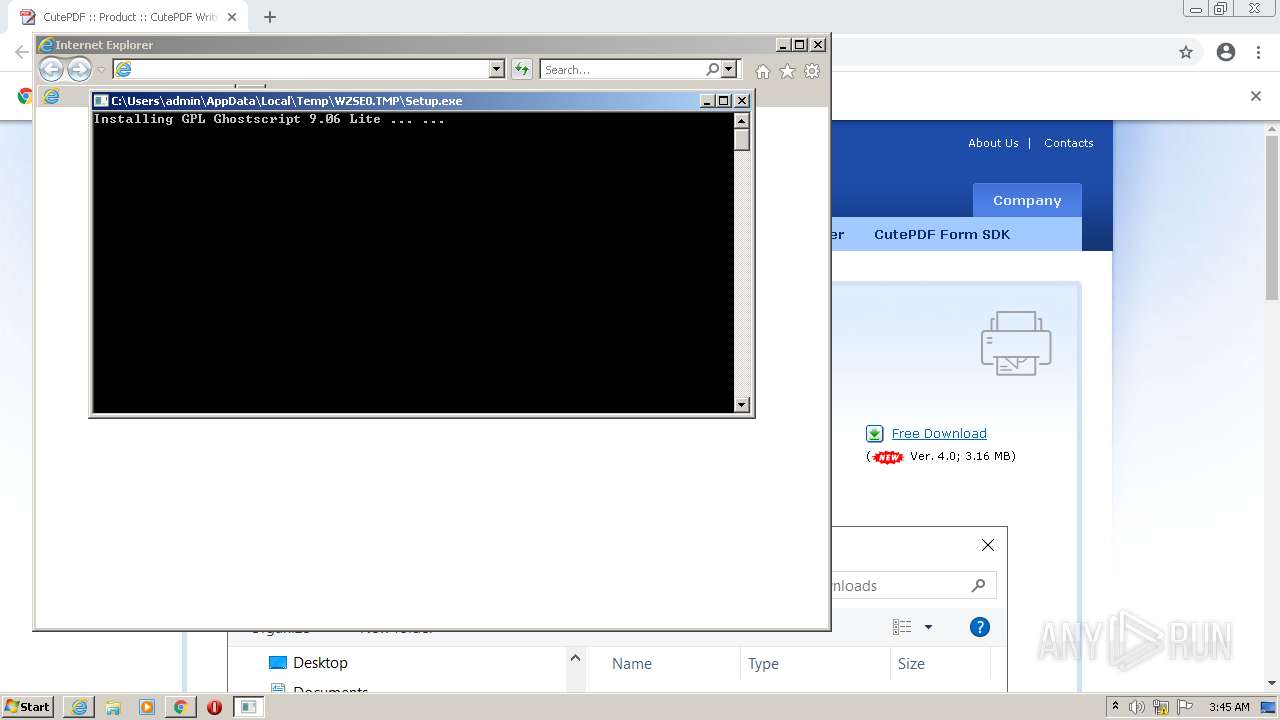This screenshot has width=1280, height=720.
Task: Click the Free Download link
Action: (x=939, y=433)
